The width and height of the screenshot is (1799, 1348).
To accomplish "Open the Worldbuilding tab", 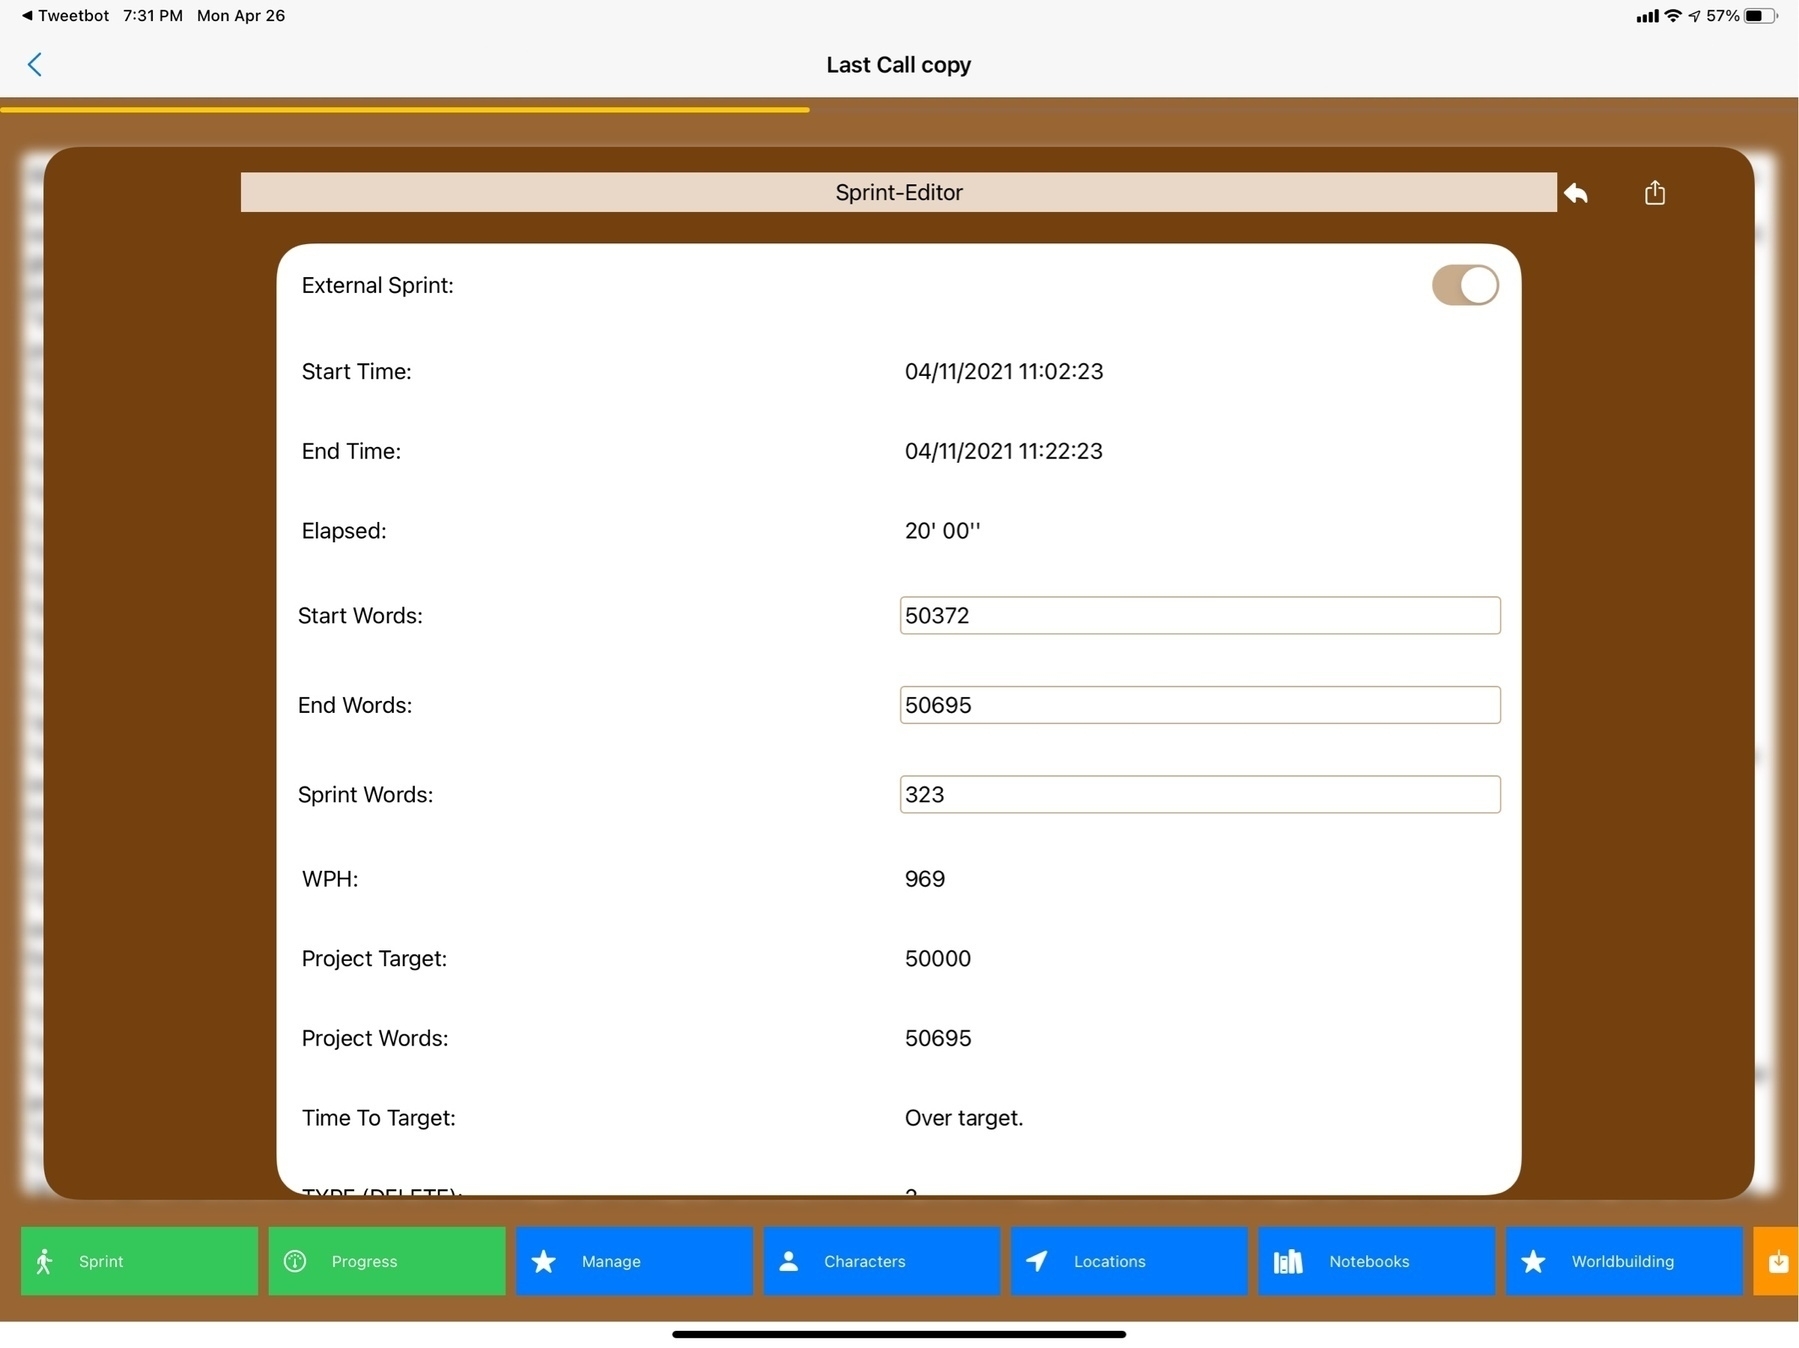I will (1623, 1261).
